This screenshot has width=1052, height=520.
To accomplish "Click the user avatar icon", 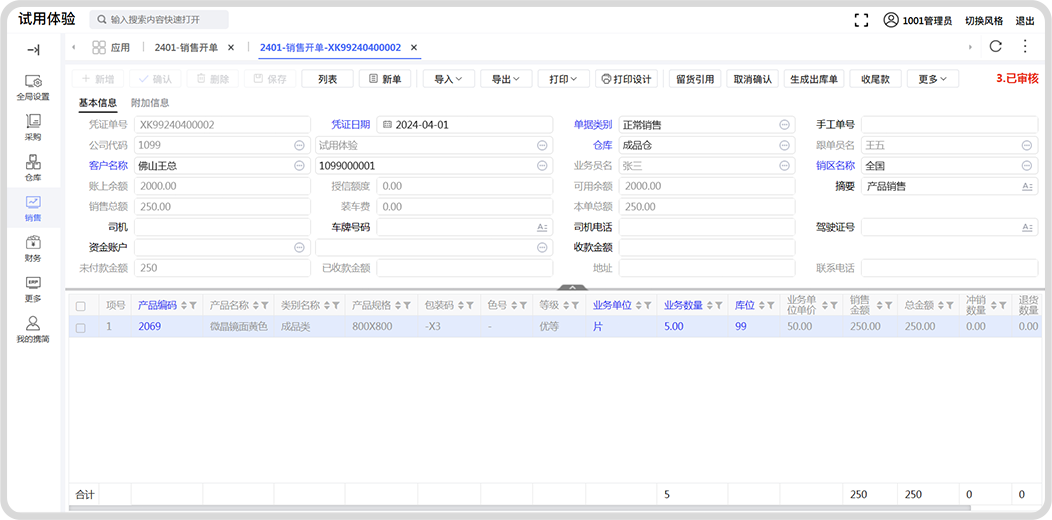I will pos(890,20).
